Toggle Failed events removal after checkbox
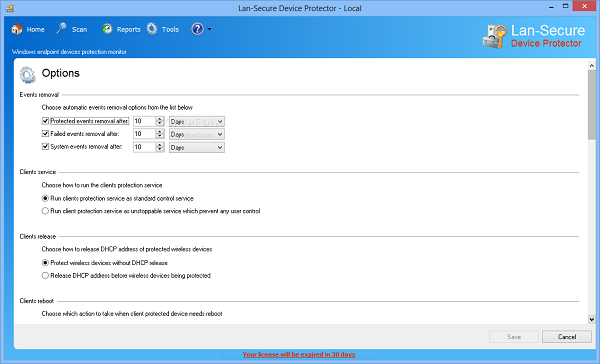The image size is (600, 364). click(x=45, y=134)
